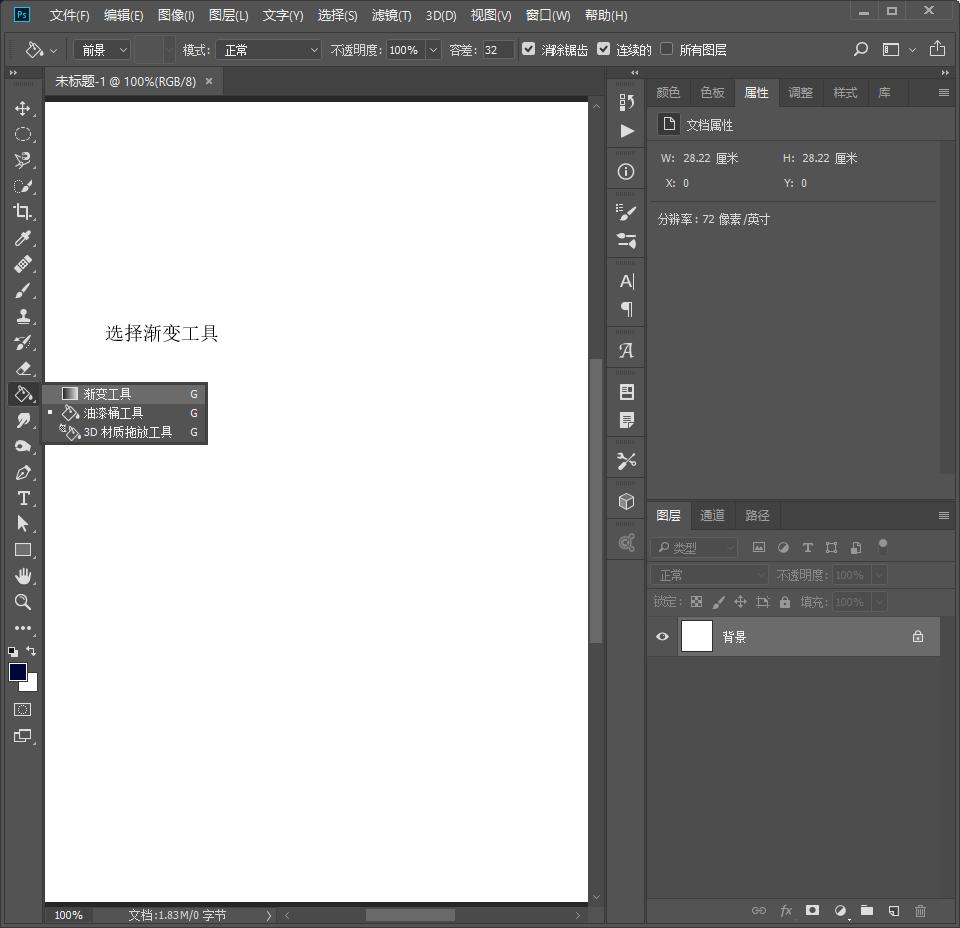This screenshot has height=928, width=960.
Task: Hide the 背景 layer visibility eye
Action: click(x=662, y=637)
